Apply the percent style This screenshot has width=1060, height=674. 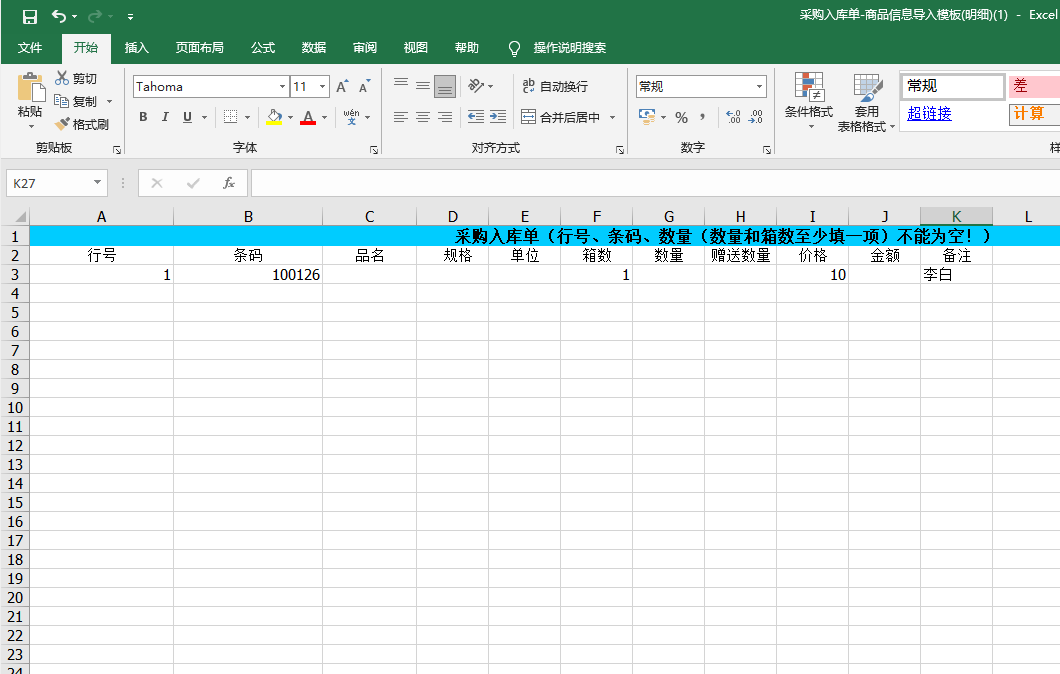[681, 118]
